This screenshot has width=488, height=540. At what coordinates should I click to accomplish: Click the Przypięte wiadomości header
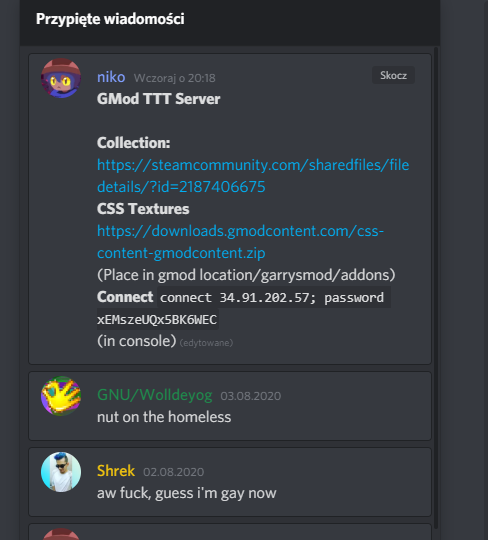click(110, 19)
